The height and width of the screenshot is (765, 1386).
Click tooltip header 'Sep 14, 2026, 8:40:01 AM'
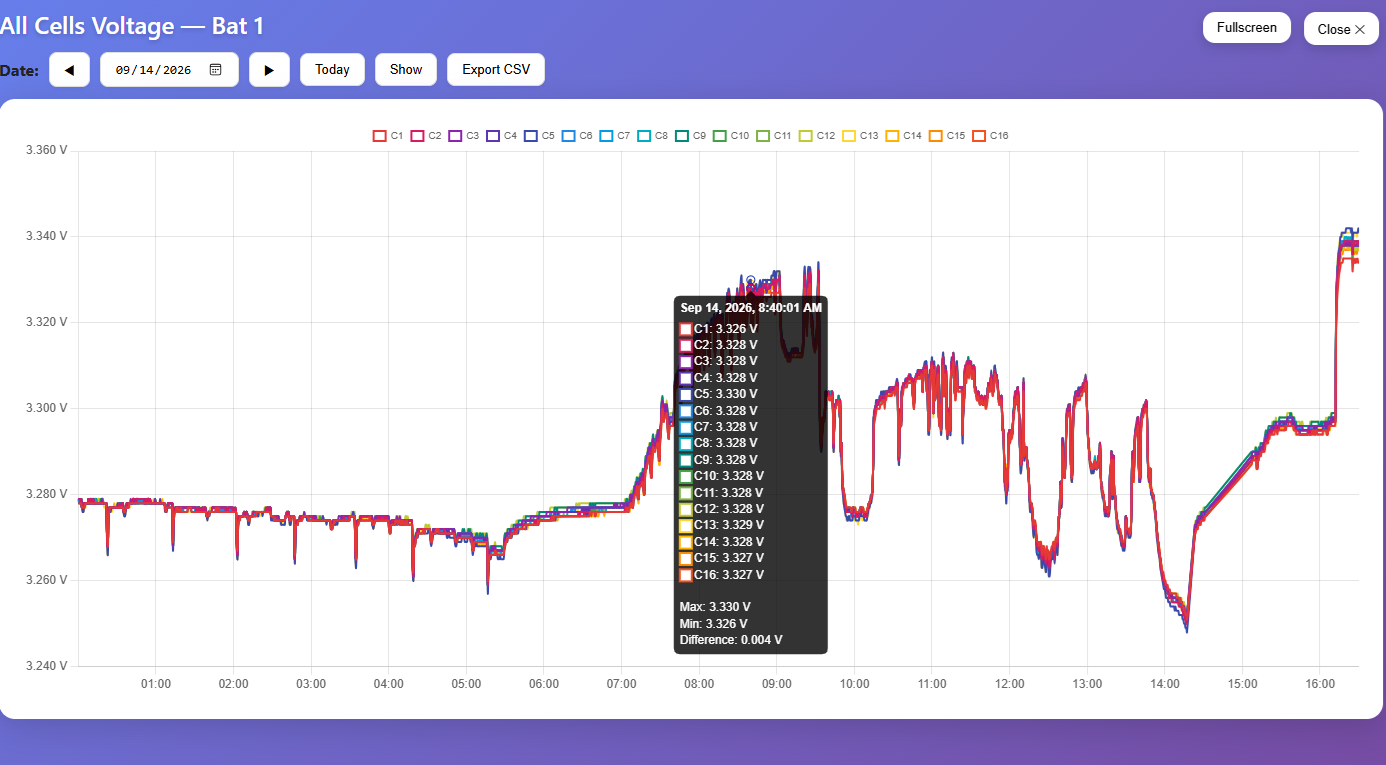pos(751,308)
